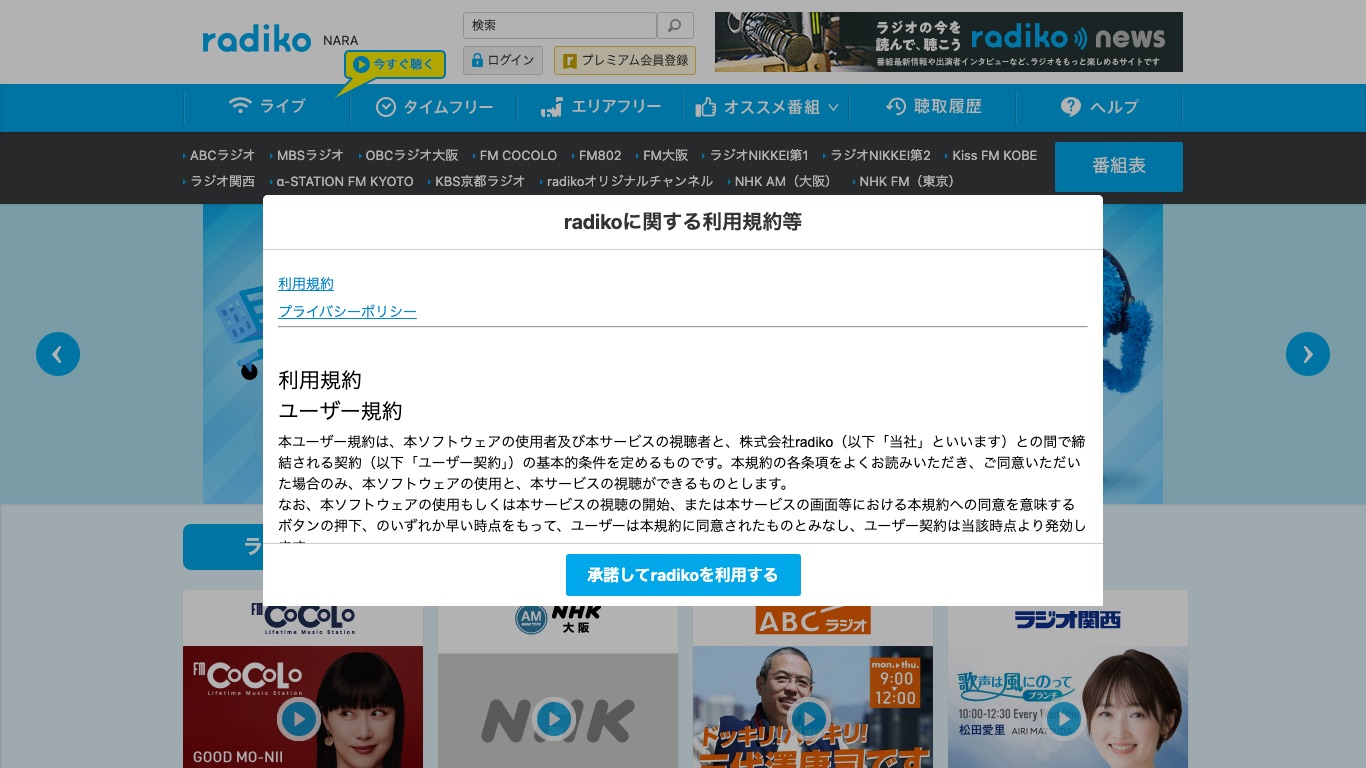Select ABCラジオ station link
Viewport: 1366px width, 768px height.
point(222,155)
